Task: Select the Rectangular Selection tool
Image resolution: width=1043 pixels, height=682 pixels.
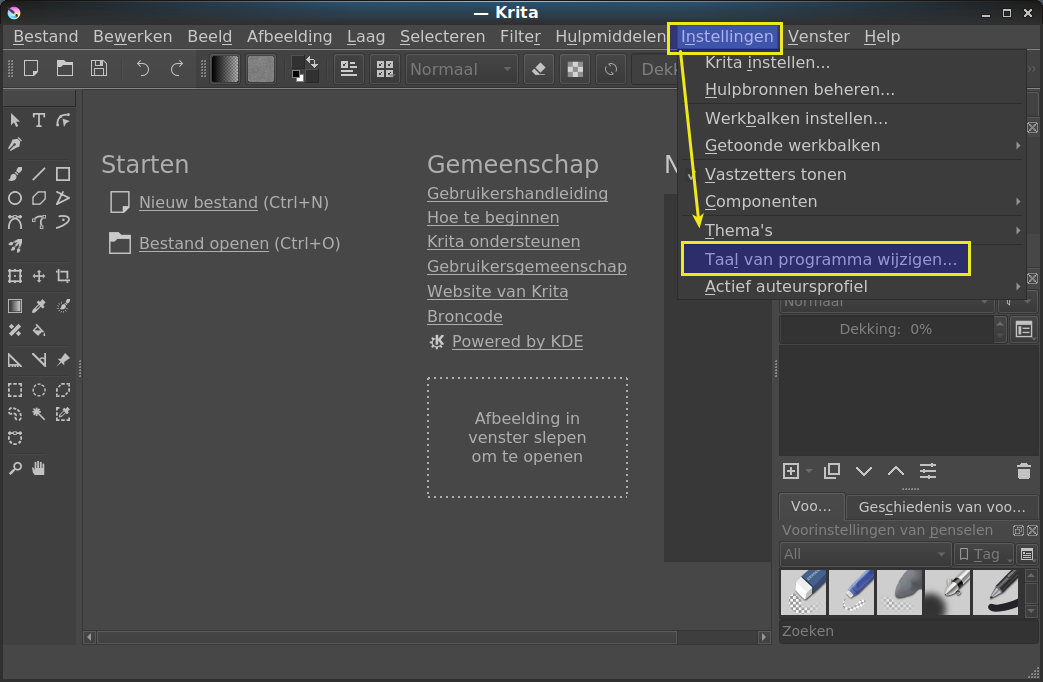Action: [x=15, y=390]
